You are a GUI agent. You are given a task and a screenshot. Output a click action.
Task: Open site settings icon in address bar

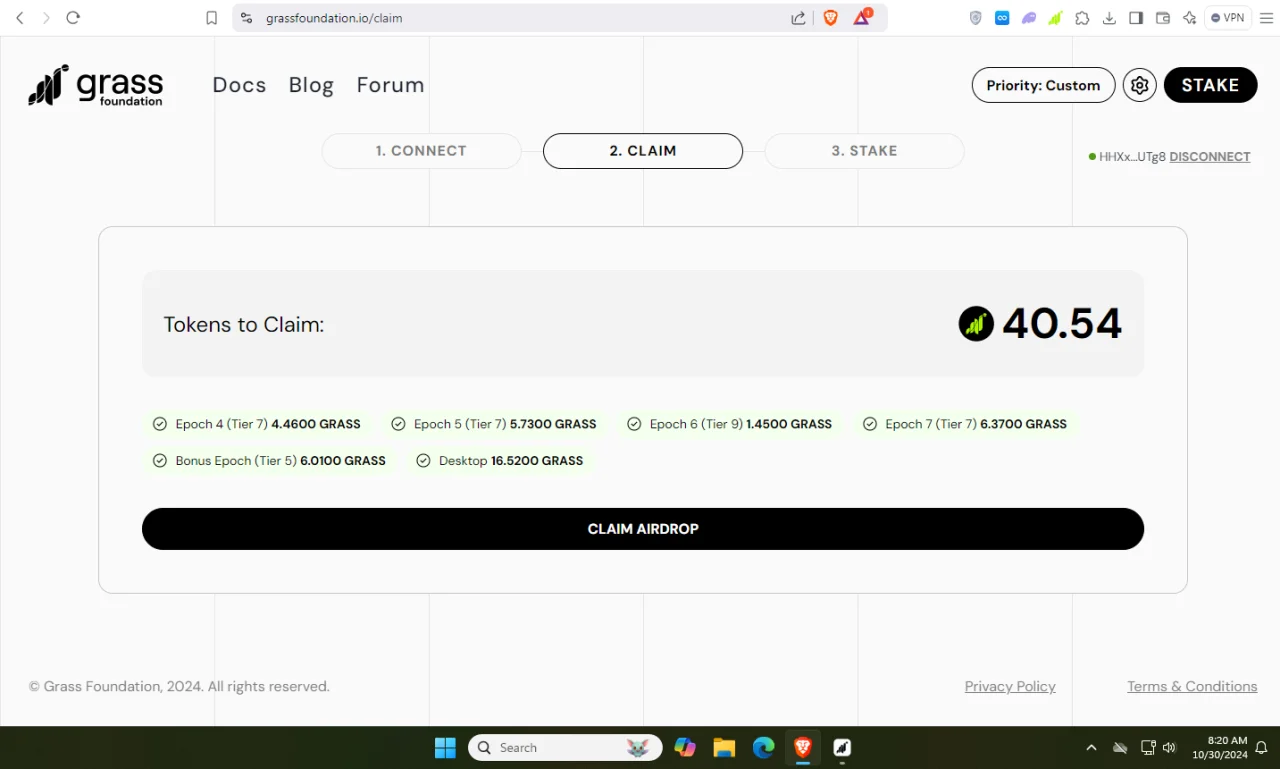pyautogui.click(x=248, y=18)
